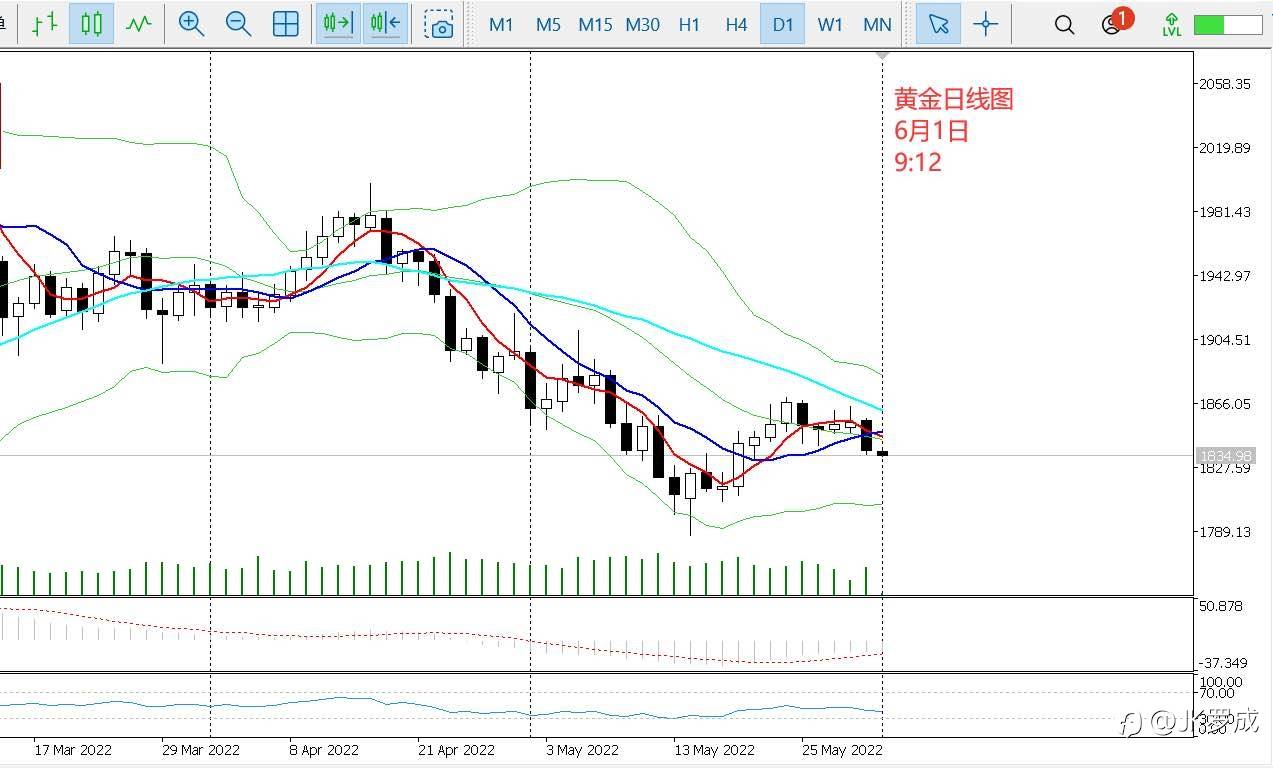Zoom in on the chart
Screen dimensions: 1273x768
tap(191, 24)
